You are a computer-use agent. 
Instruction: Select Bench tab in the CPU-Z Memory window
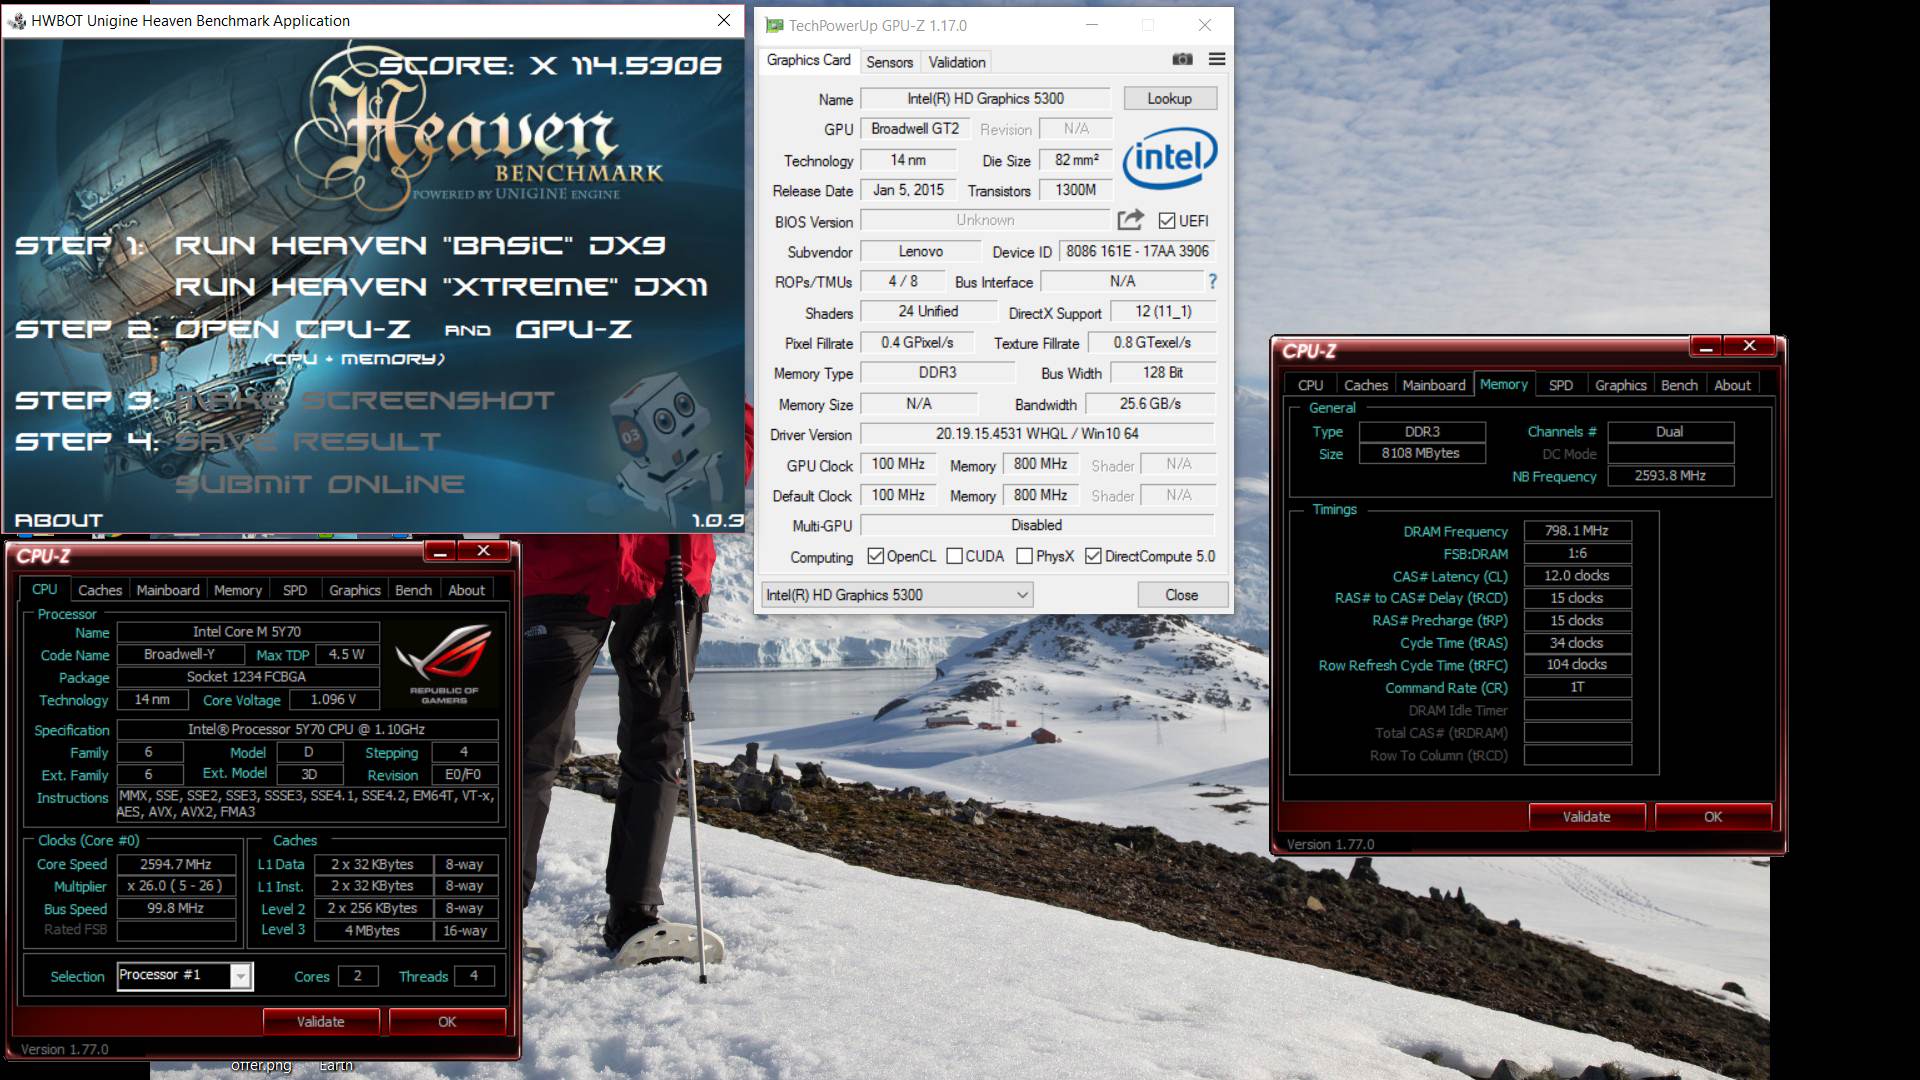pos(1680,385)
